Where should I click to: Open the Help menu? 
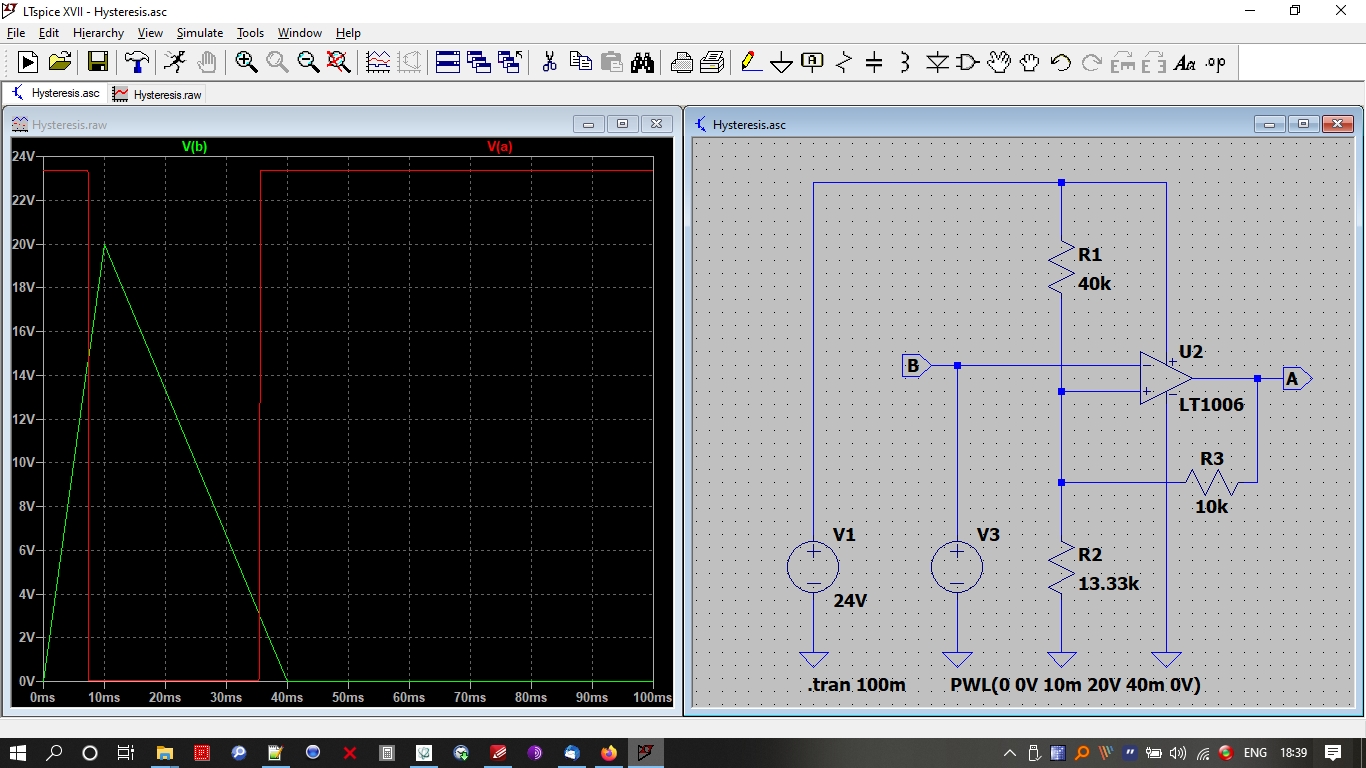pyautogui.click(x=348, y=33)
